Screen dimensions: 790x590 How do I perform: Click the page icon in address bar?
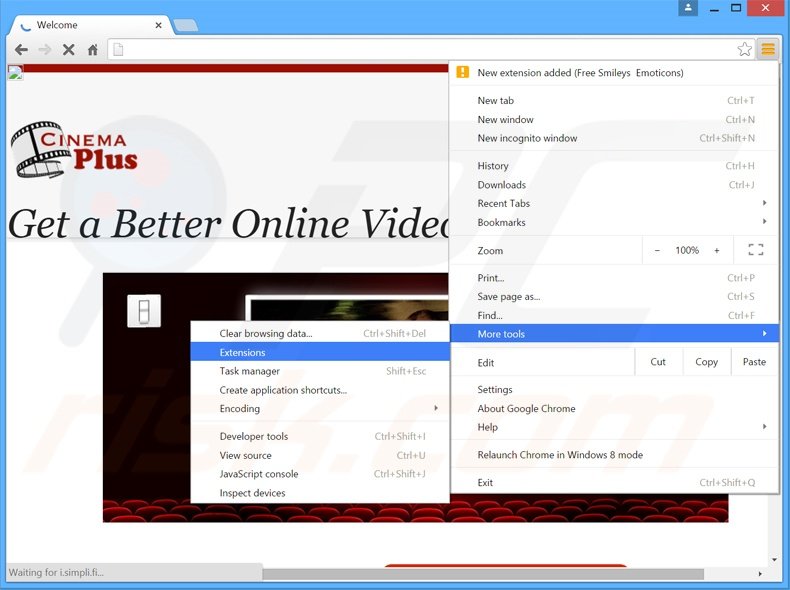118,49
